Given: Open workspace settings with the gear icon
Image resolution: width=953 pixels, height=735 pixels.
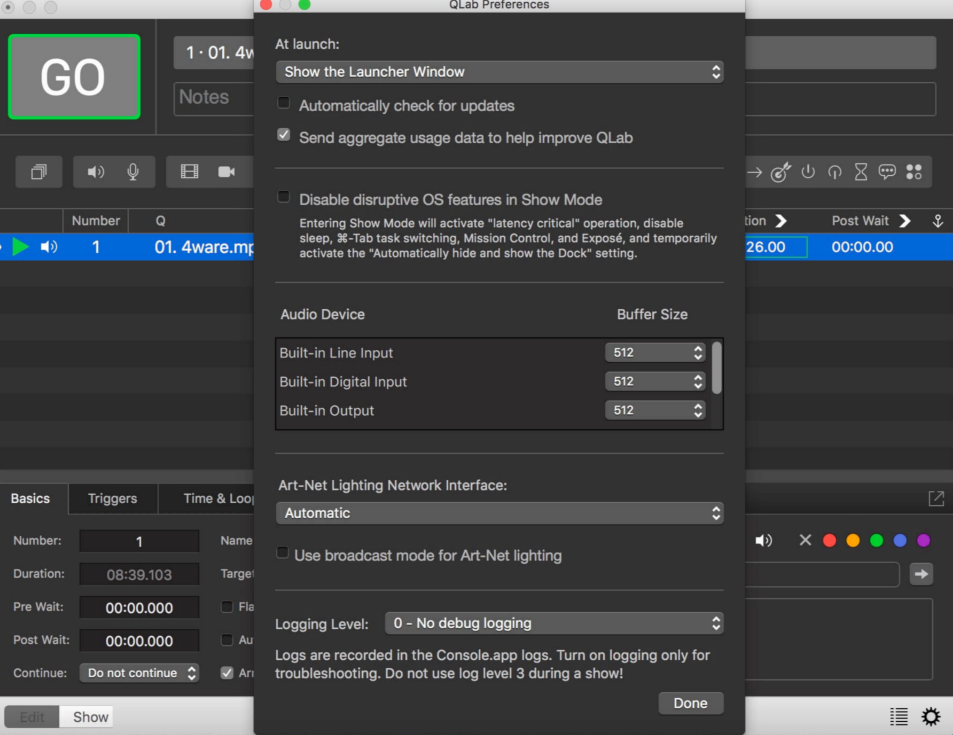Looking at the screenshot, I should tap(931, 717).
